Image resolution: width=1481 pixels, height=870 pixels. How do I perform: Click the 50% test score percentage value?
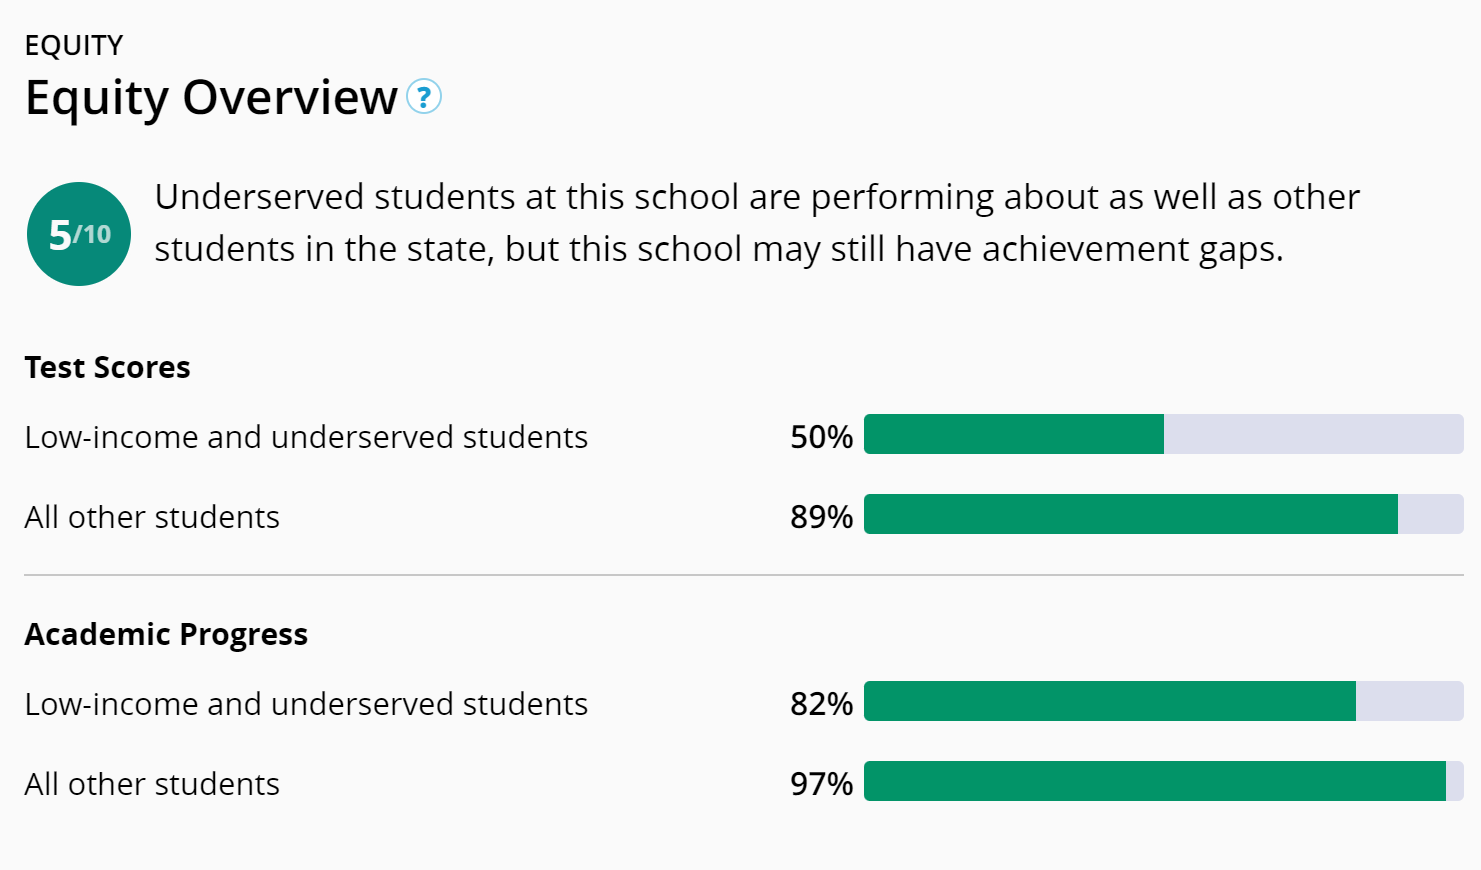[x=821, y=437]
